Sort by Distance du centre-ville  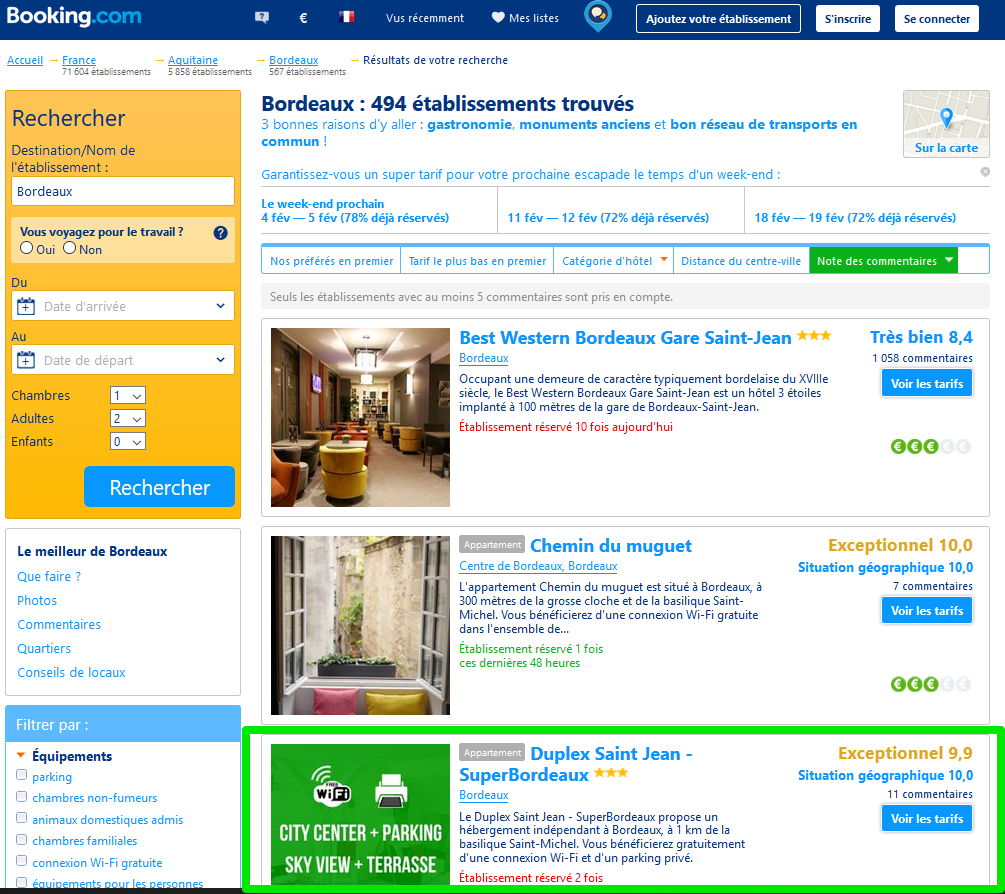[x=741, y=261]
